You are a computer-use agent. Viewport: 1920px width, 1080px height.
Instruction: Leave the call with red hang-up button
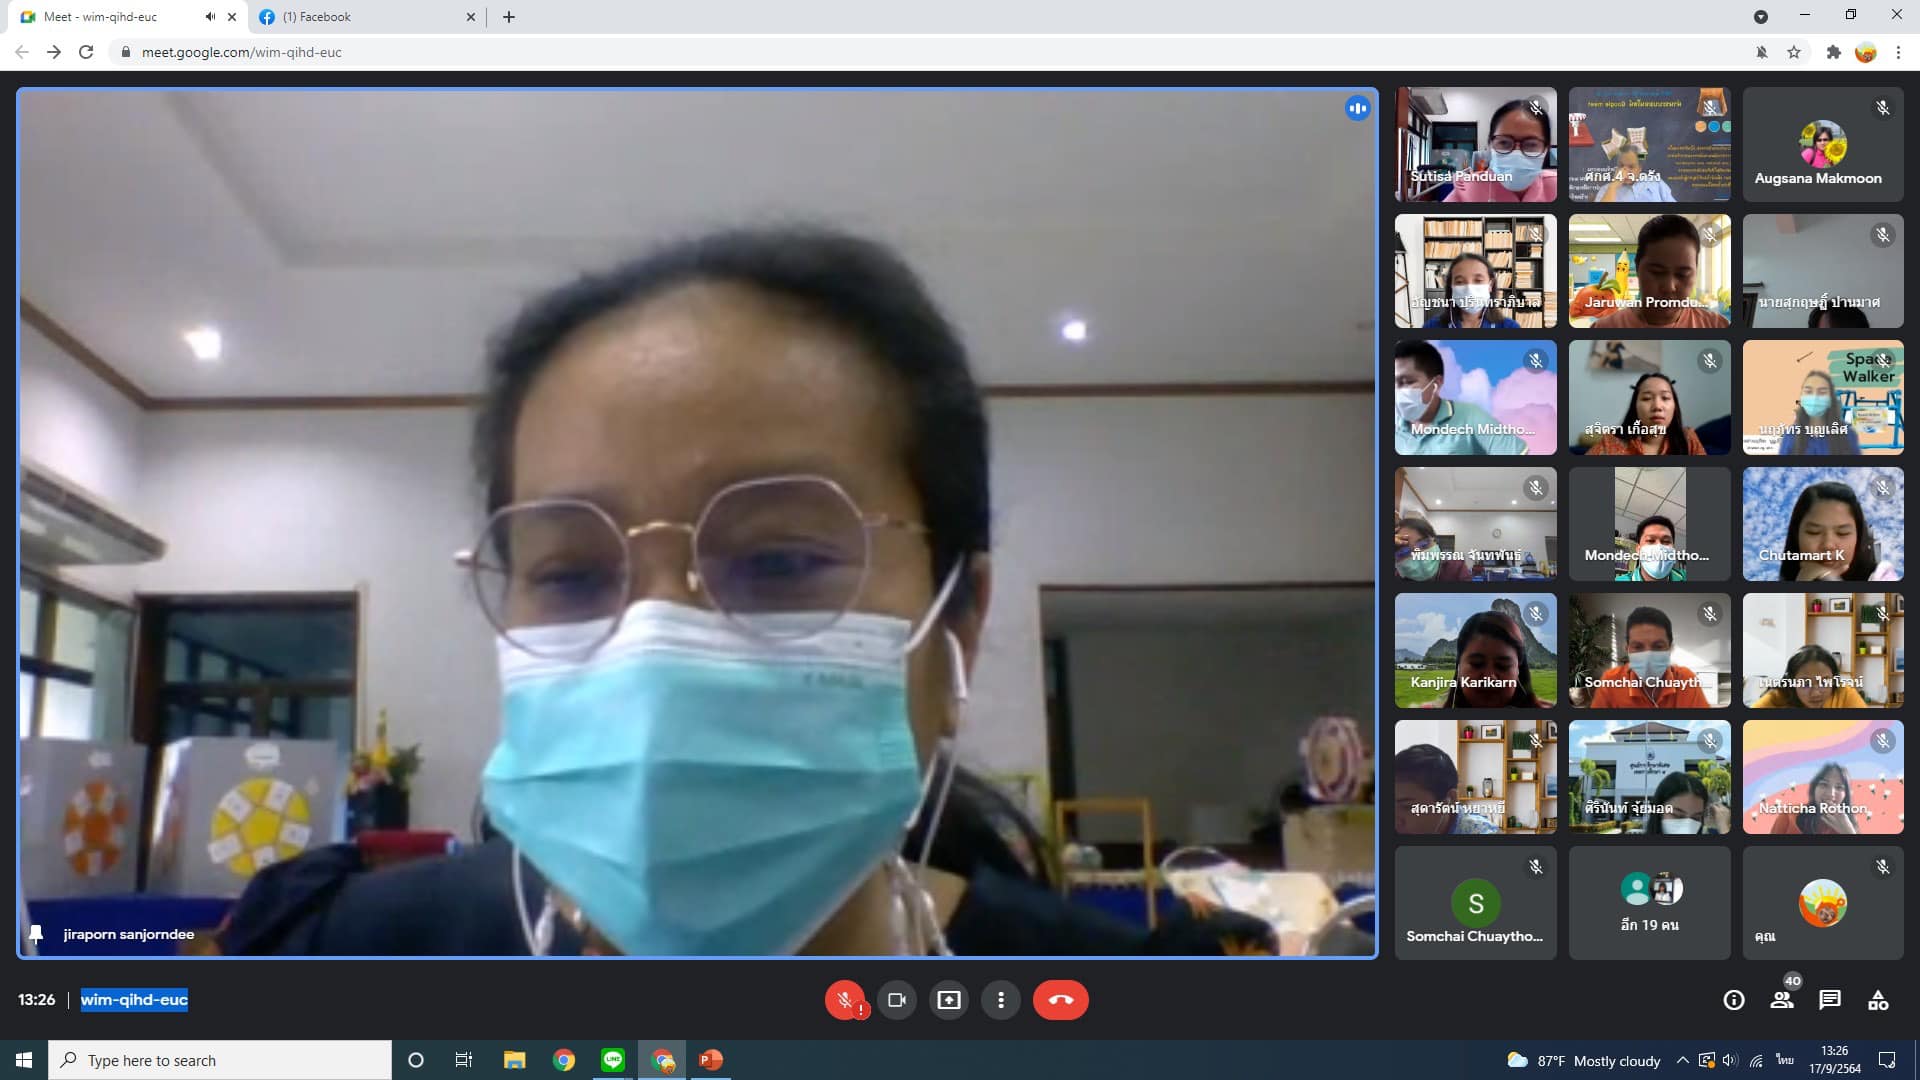pyautogui.click(x=1061, y=1000)
